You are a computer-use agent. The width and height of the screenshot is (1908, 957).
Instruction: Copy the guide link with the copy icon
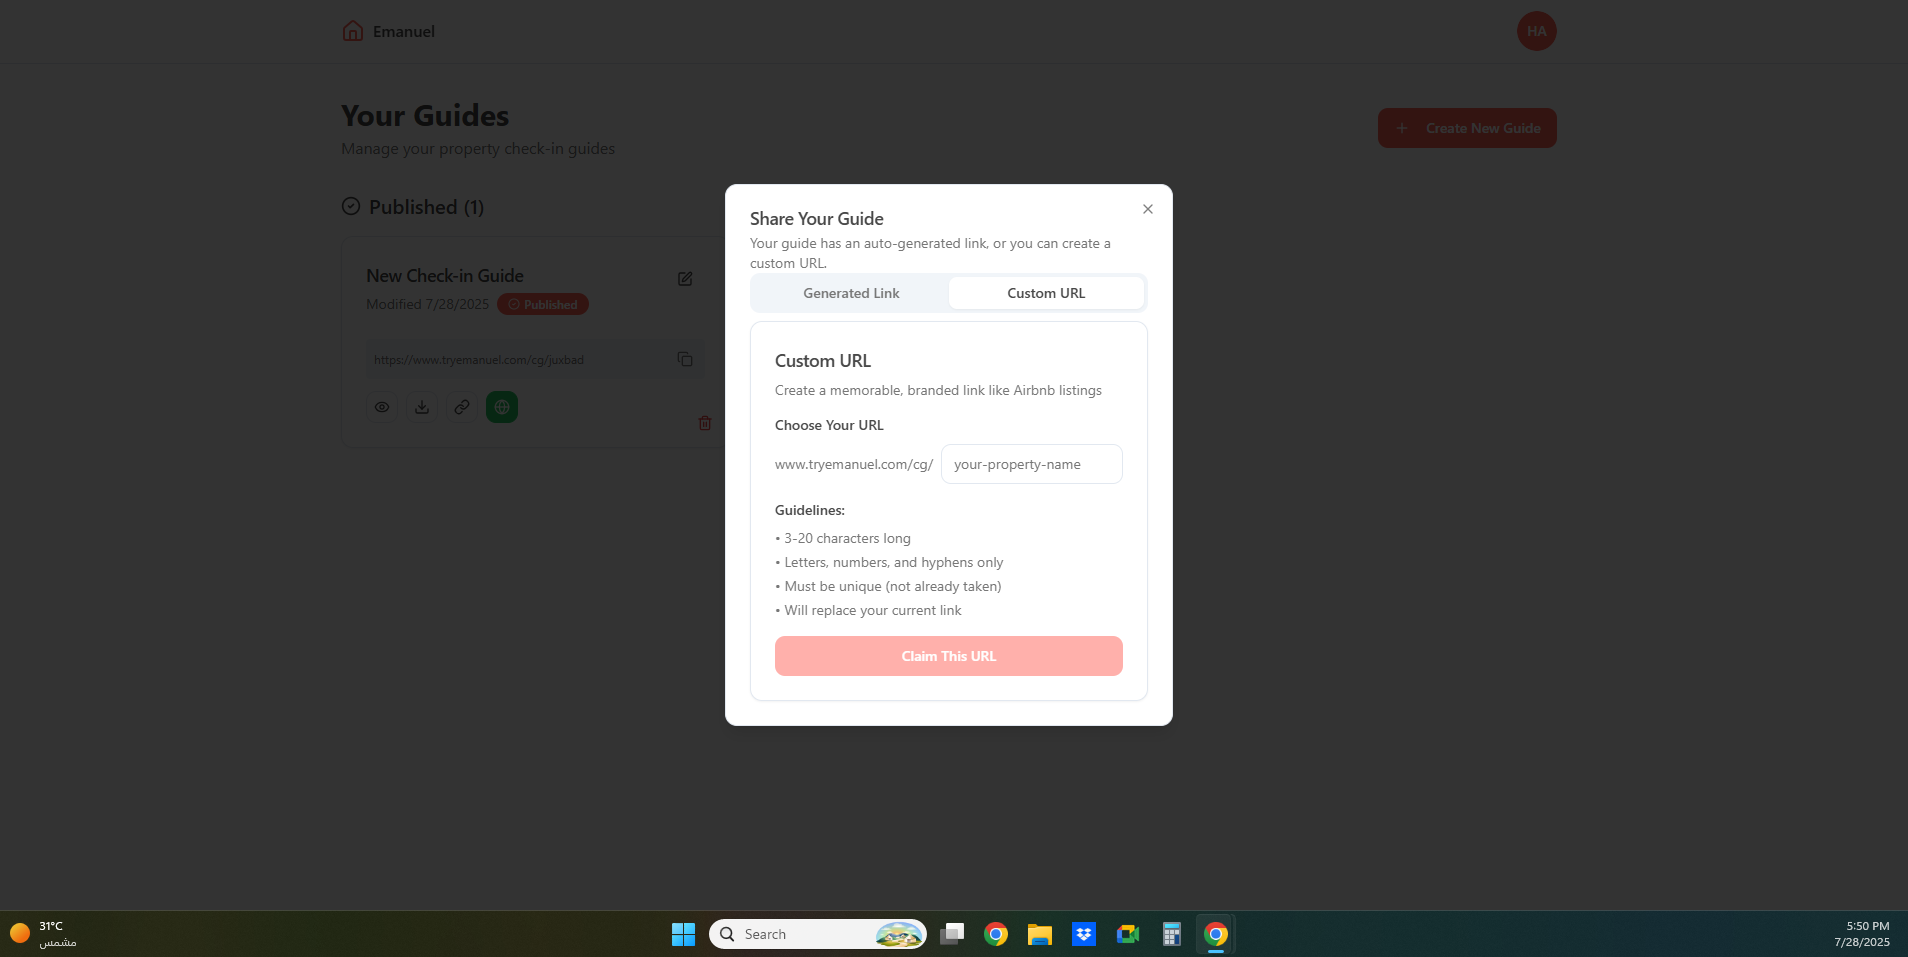(x=685, y=360)
